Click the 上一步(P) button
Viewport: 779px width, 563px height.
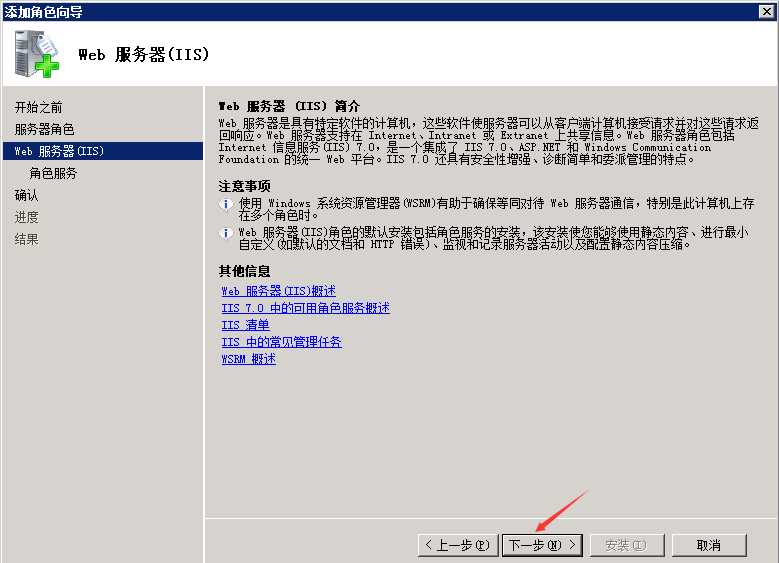pos(458,545)
